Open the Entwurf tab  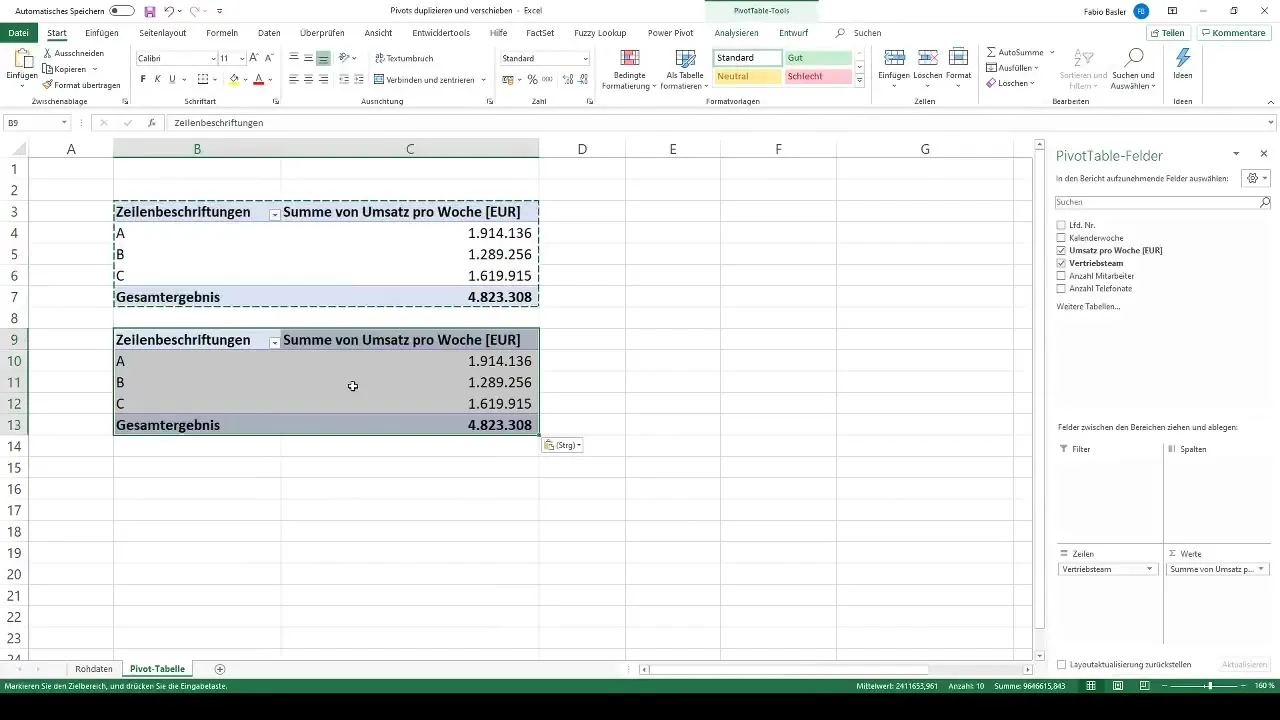(x=793, y=33)
